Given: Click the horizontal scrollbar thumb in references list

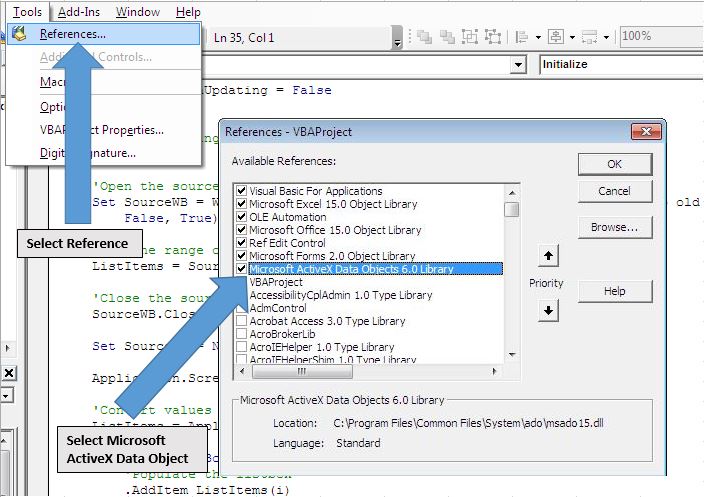Looking at the screenshot, I should pos(302,371).
